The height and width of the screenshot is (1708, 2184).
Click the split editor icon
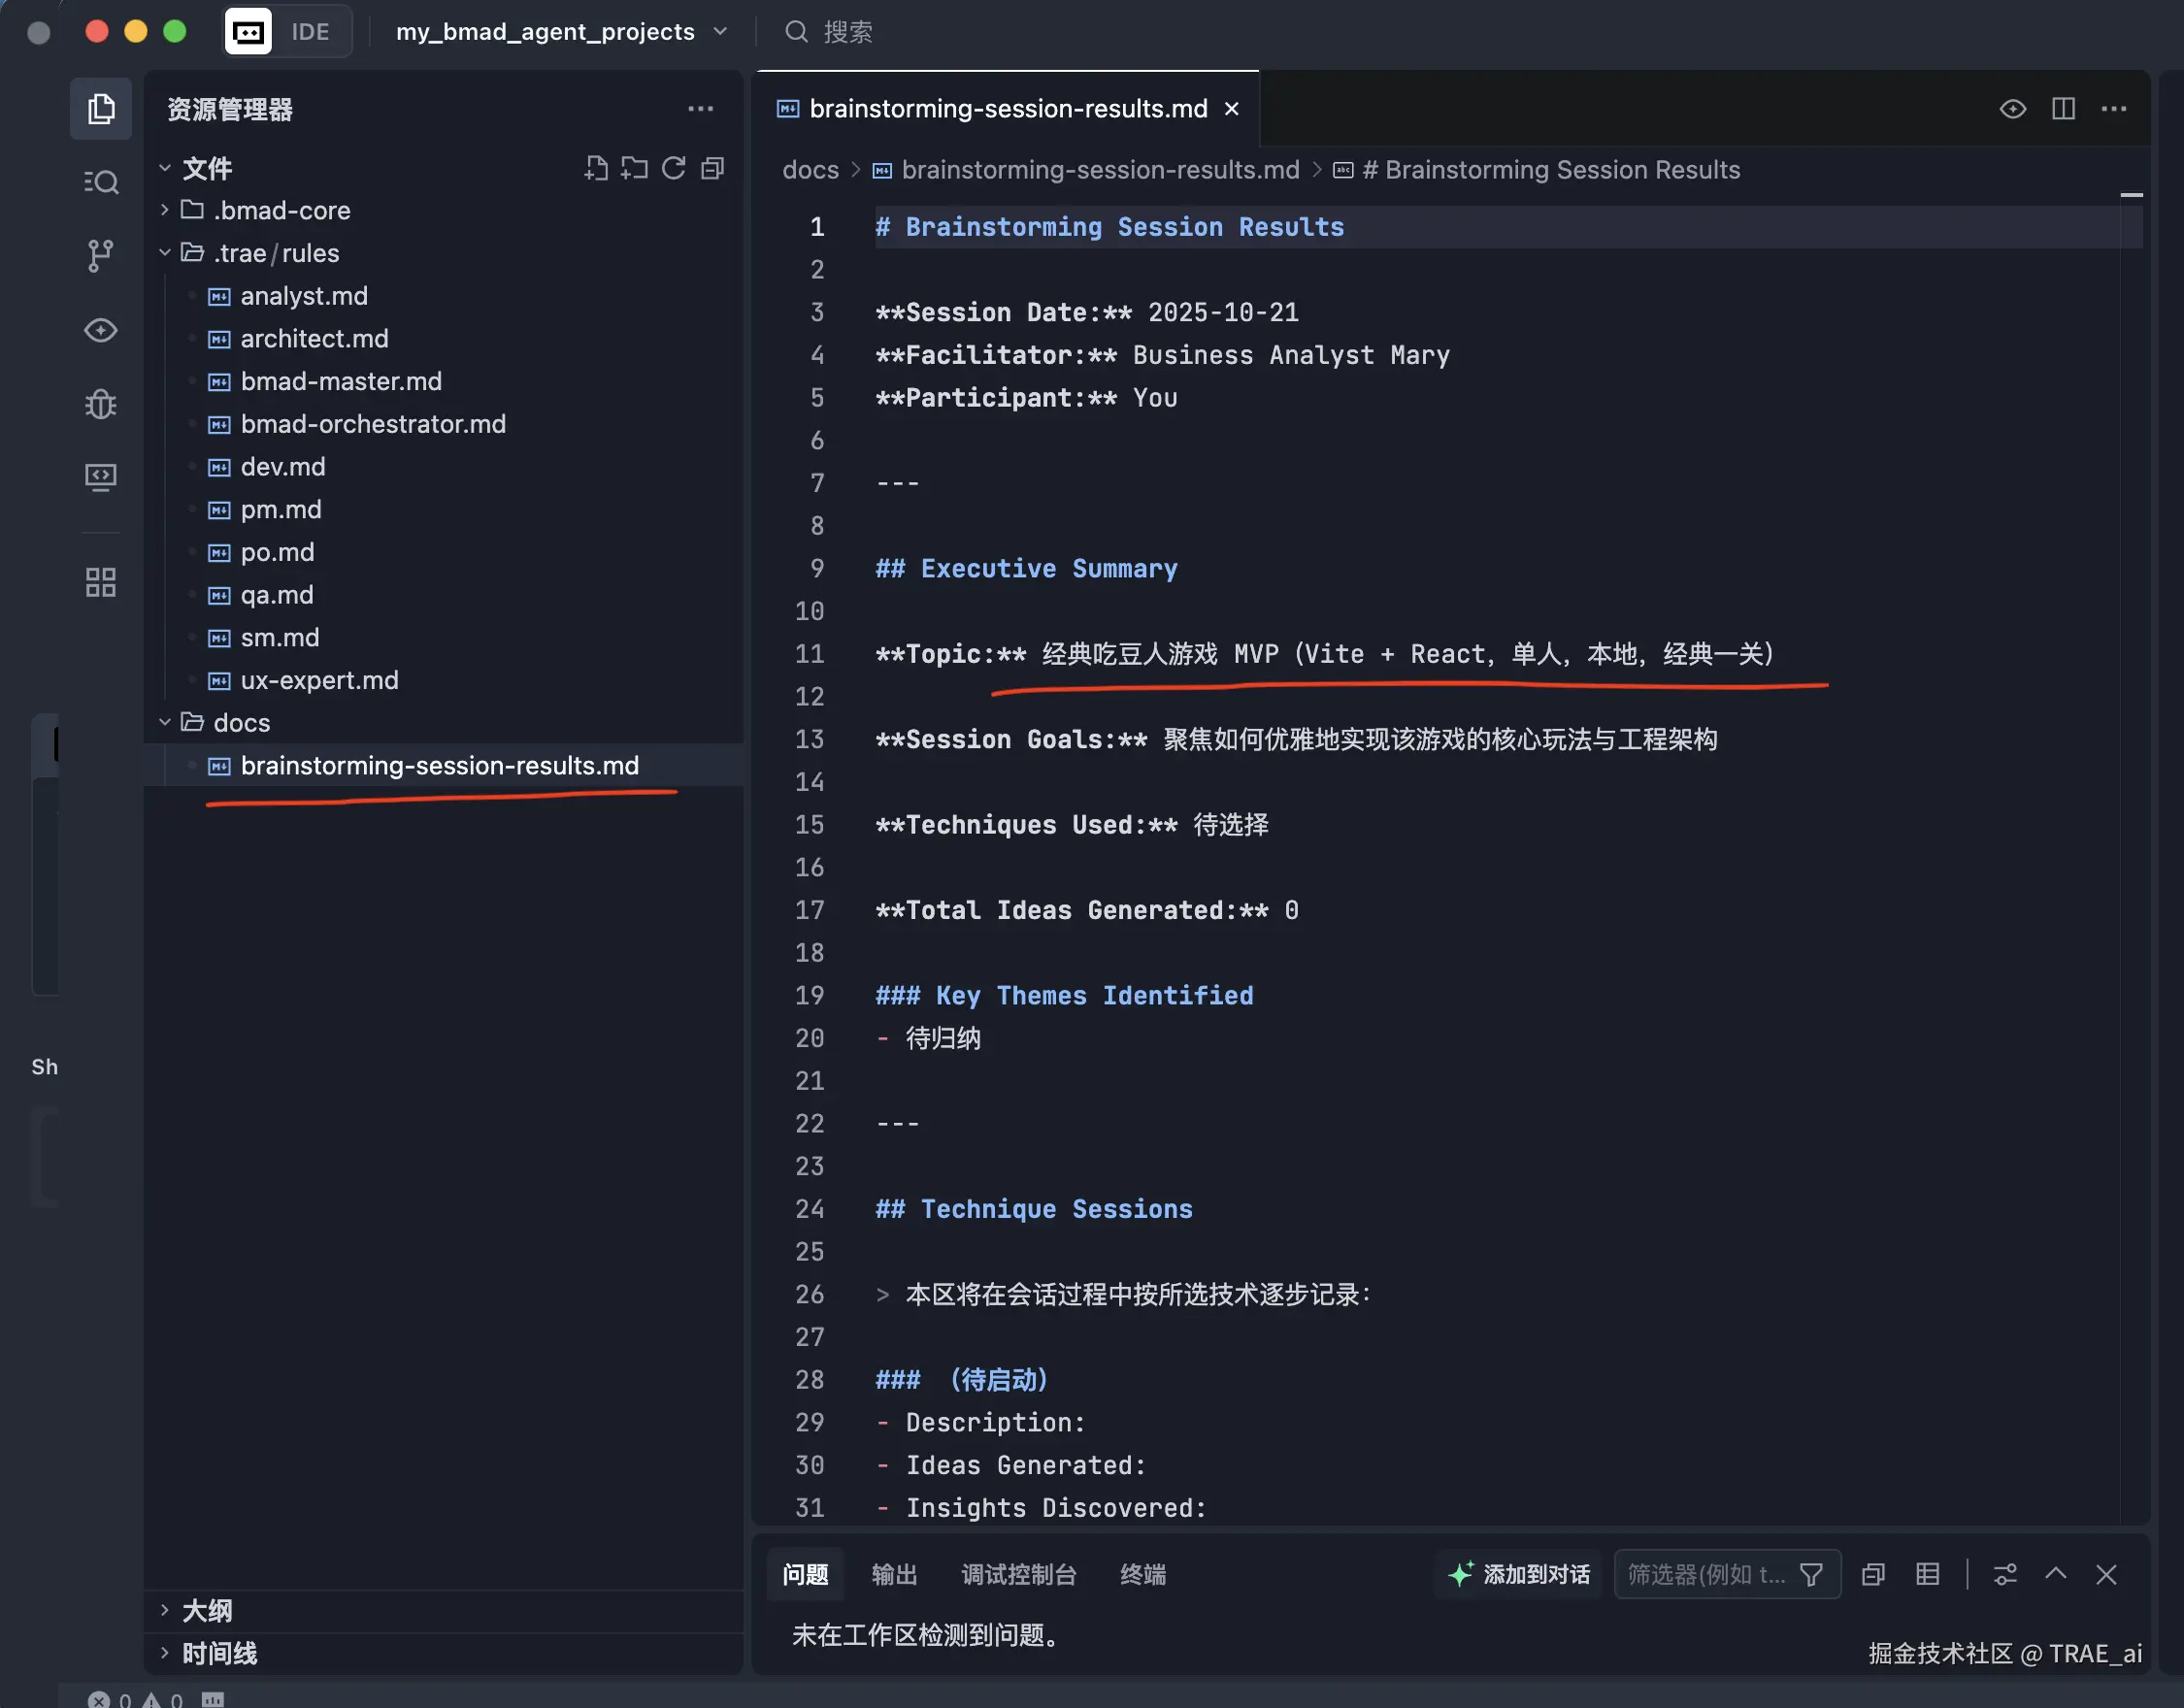coord(2063,108)
